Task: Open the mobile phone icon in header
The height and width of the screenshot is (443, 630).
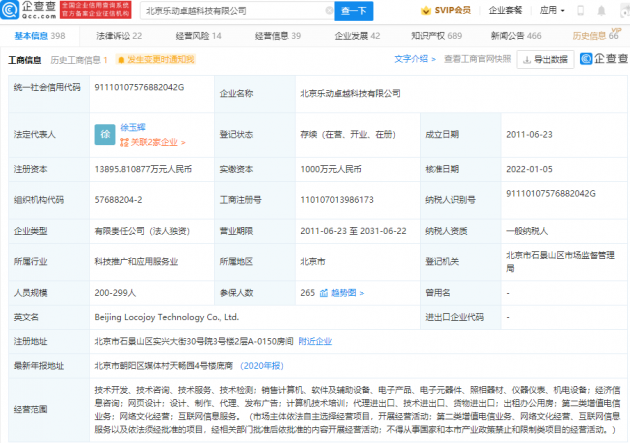Action: click(x=580, y=10)
